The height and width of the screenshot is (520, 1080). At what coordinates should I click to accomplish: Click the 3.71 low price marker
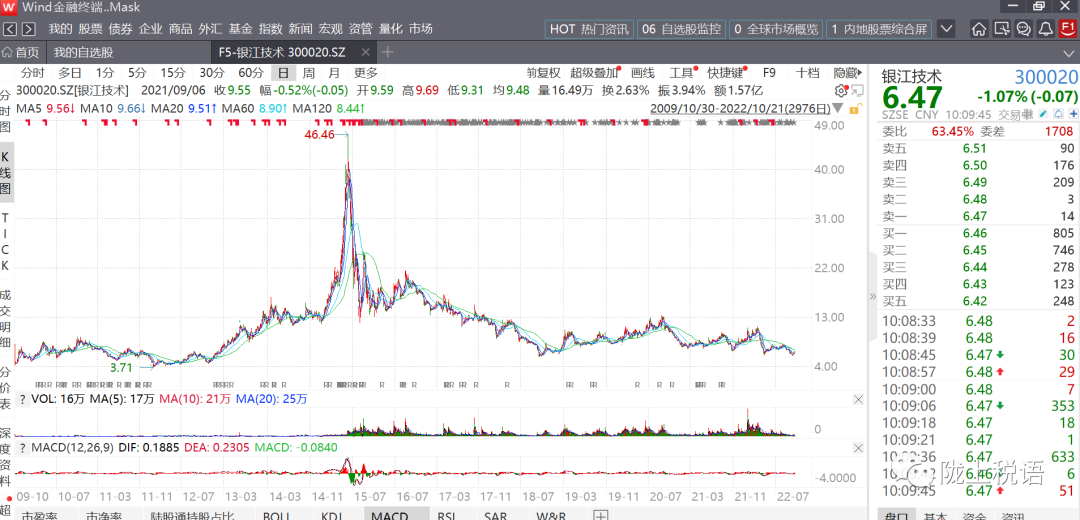[x=121, y=368]
